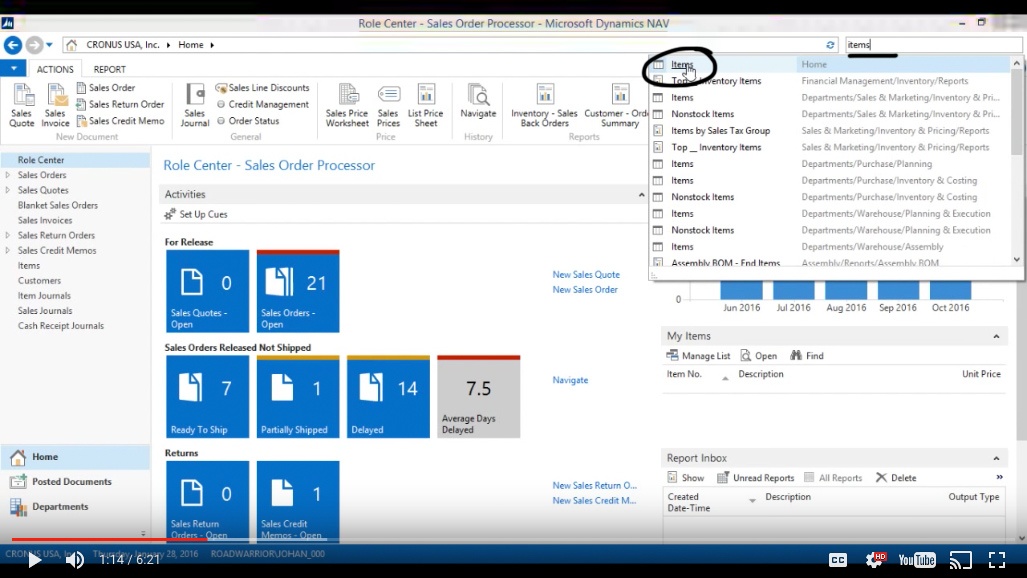Open the Sales Prices icon
Viewport: 1027px width, 578px height.
tap(388, 106)
